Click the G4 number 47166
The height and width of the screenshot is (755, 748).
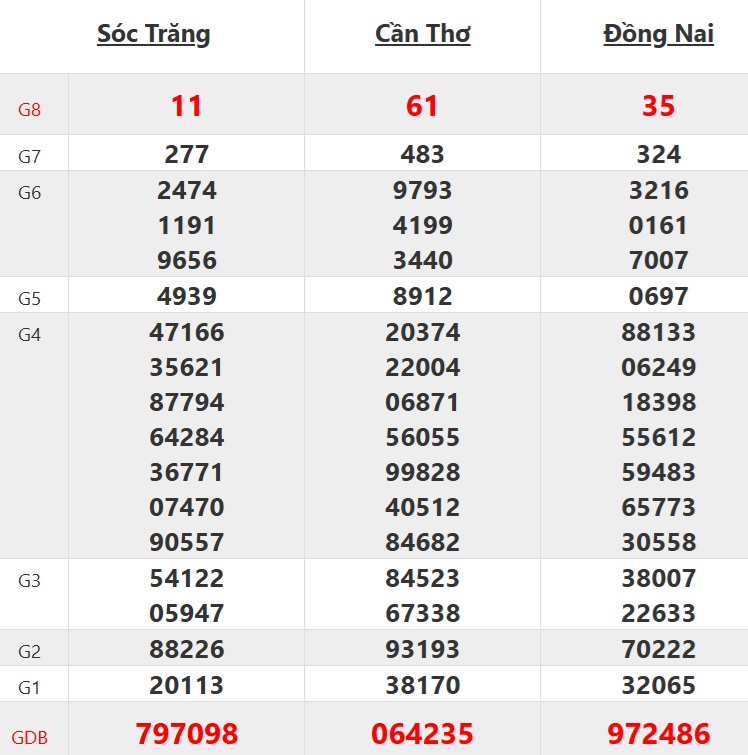click(187, 333)
